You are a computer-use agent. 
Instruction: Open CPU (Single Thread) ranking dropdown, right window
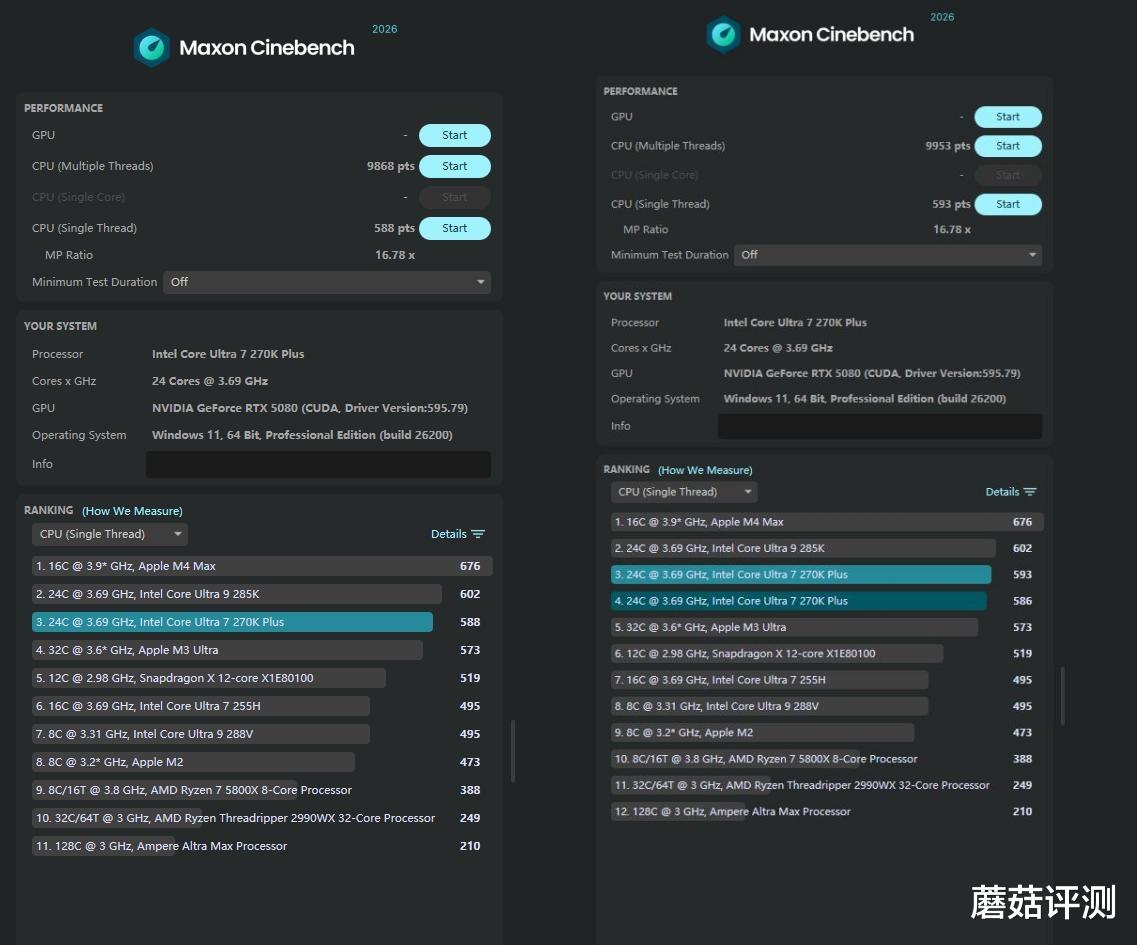pos(684,492)
